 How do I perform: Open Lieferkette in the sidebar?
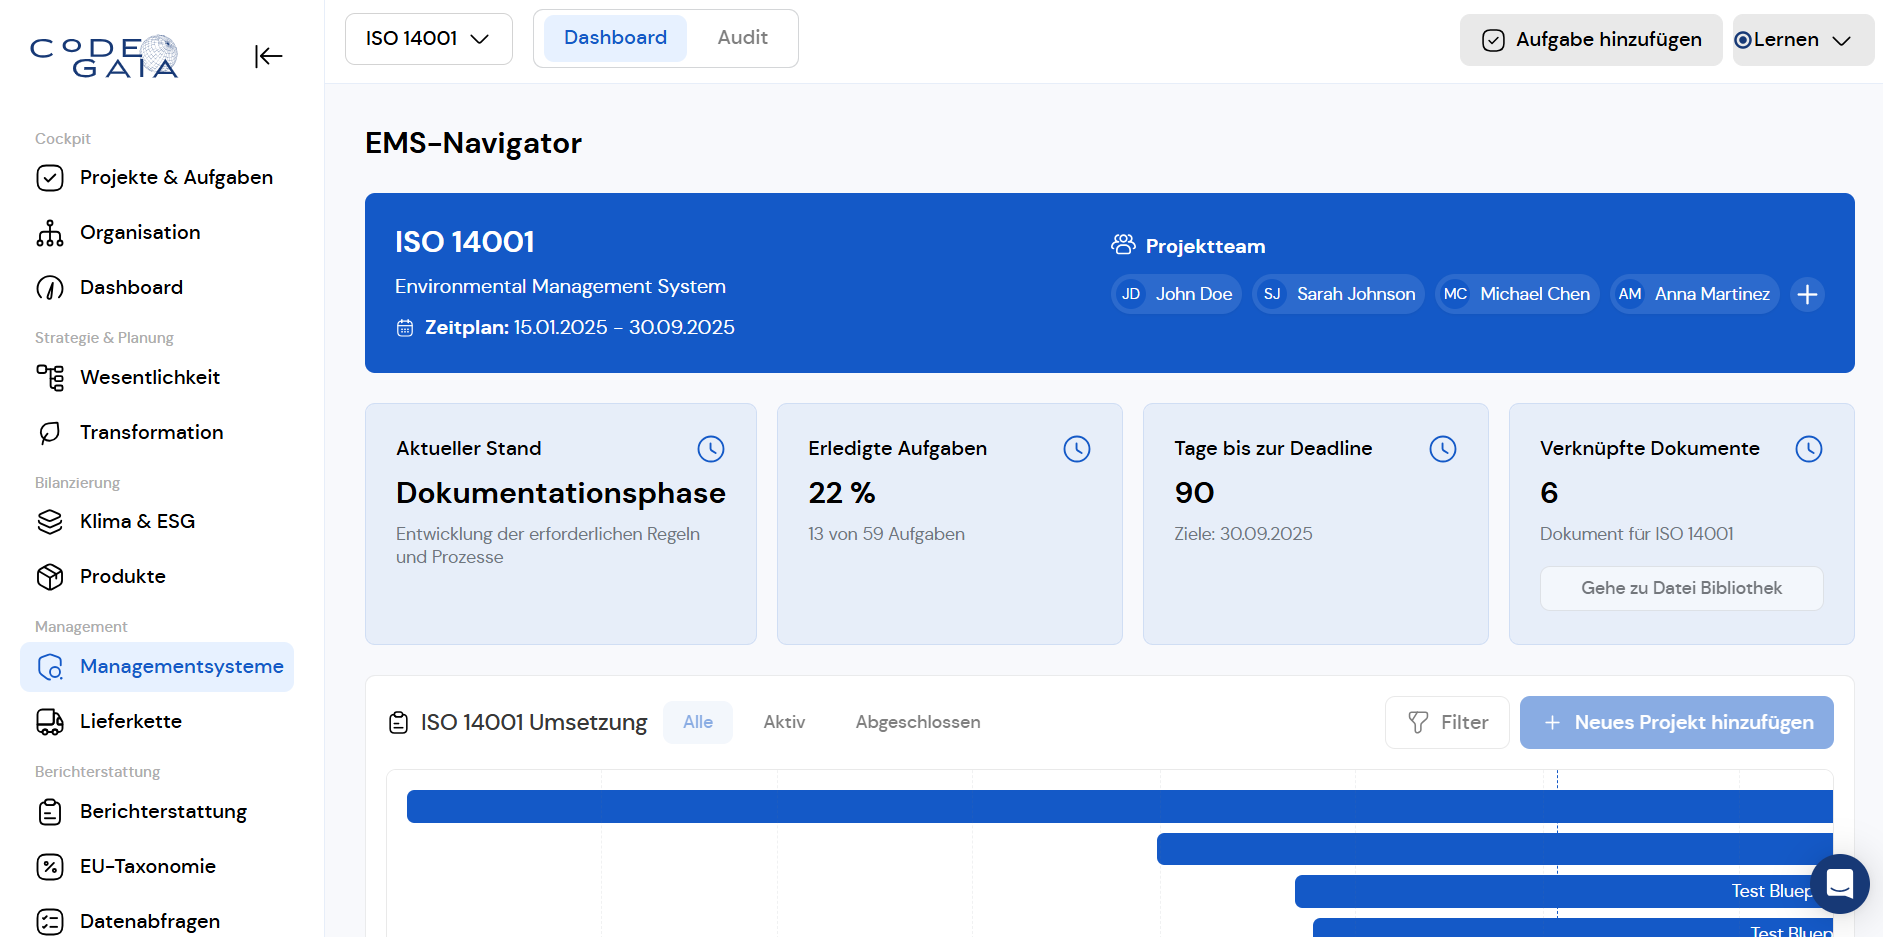(130, 721)
